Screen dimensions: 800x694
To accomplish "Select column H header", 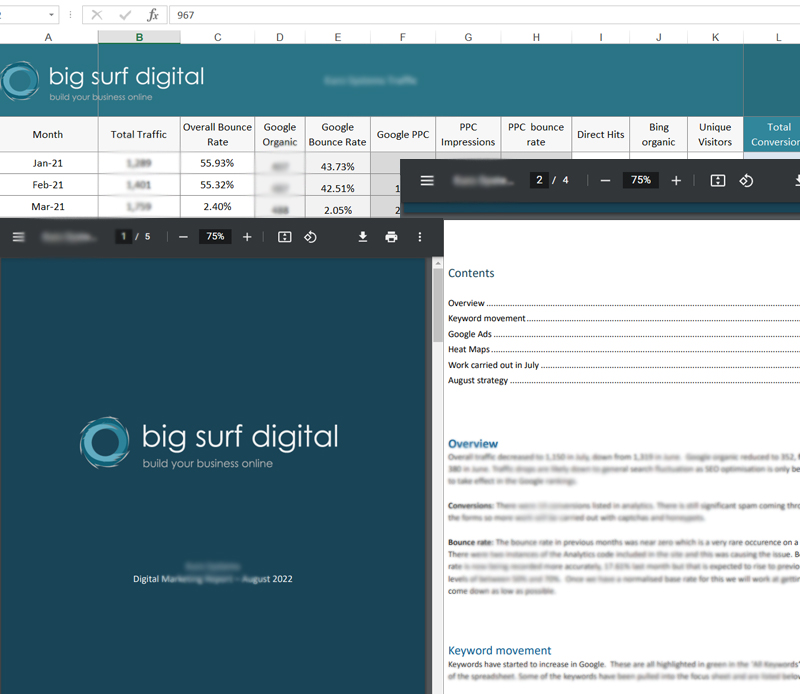I will click(x=536, y=37).
